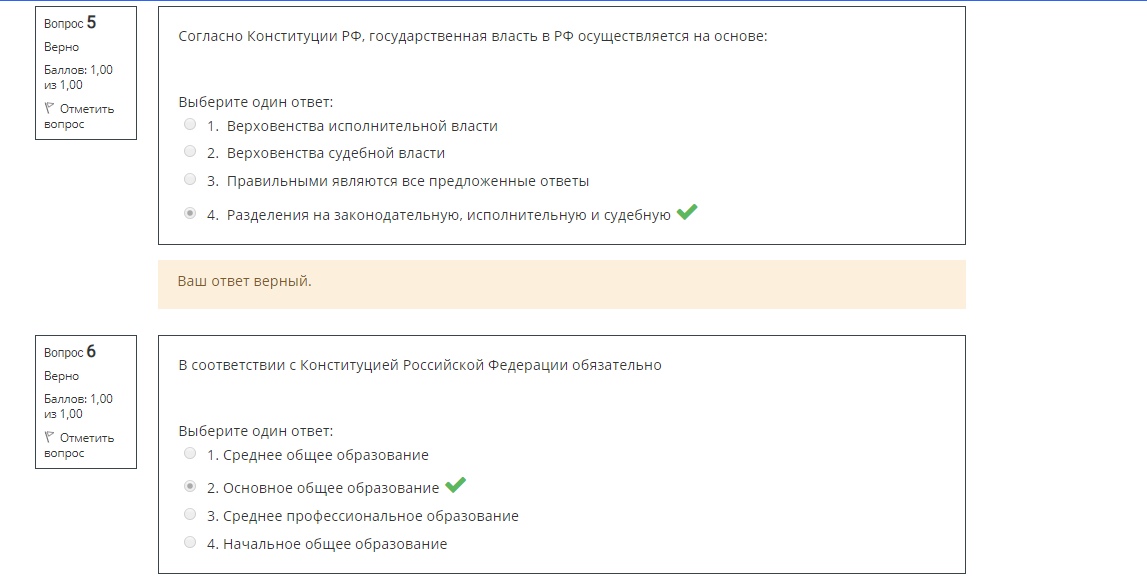Select radio Основное общее образование
The height and width of the screenshot is (576, 1147).
(190, 486)
